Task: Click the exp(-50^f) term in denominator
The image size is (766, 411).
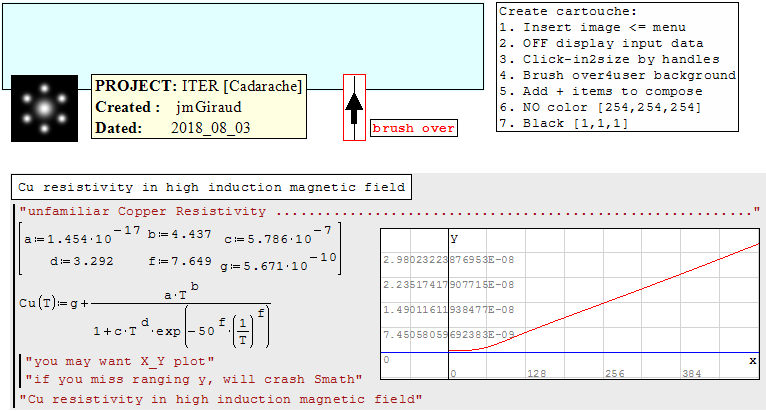Action: [x=213, y=326]
